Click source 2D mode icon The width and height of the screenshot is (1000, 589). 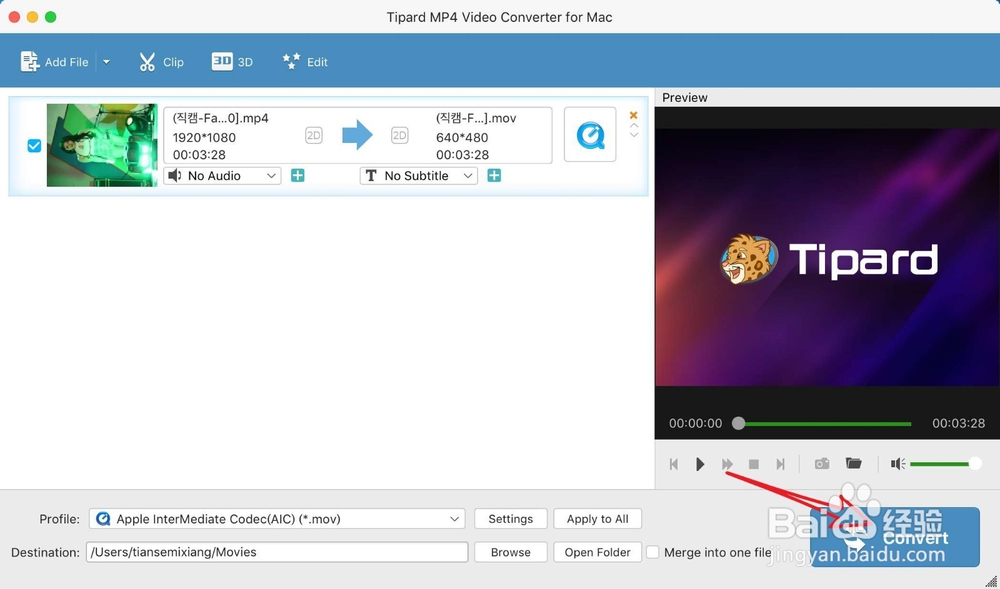tap(313, 135)
